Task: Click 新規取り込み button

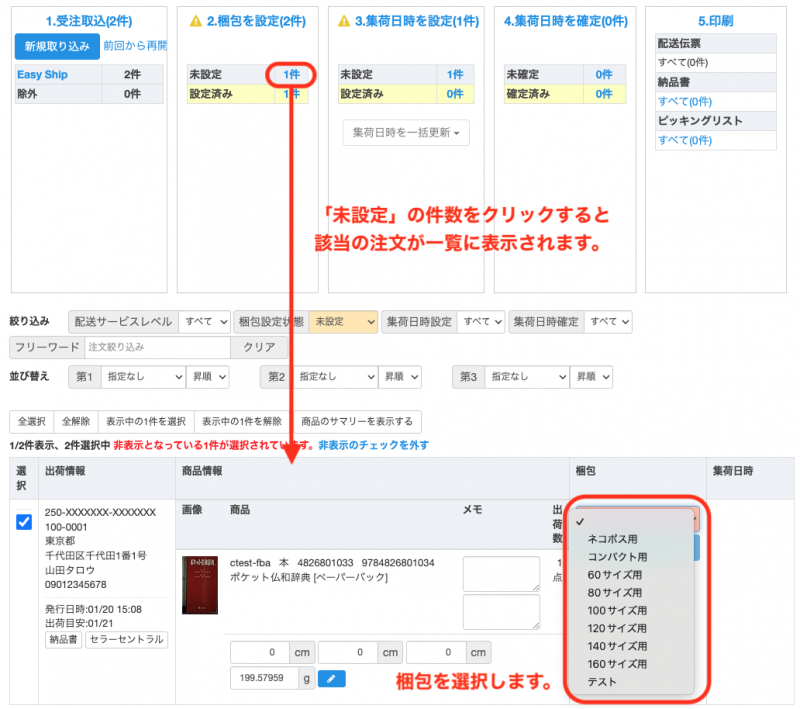Action: click(57, 46)
